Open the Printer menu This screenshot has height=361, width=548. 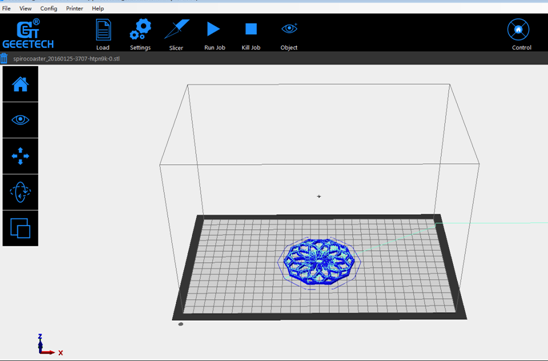(74, 8)
